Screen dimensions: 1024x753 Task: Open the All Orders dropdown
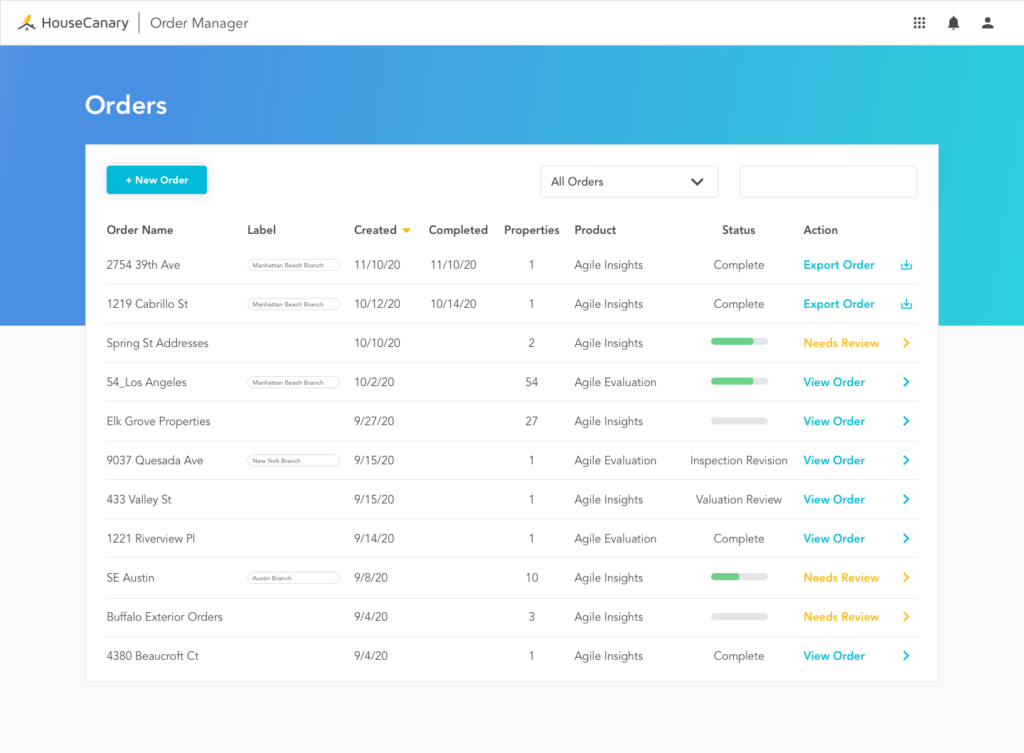click(x=628, y=181)
